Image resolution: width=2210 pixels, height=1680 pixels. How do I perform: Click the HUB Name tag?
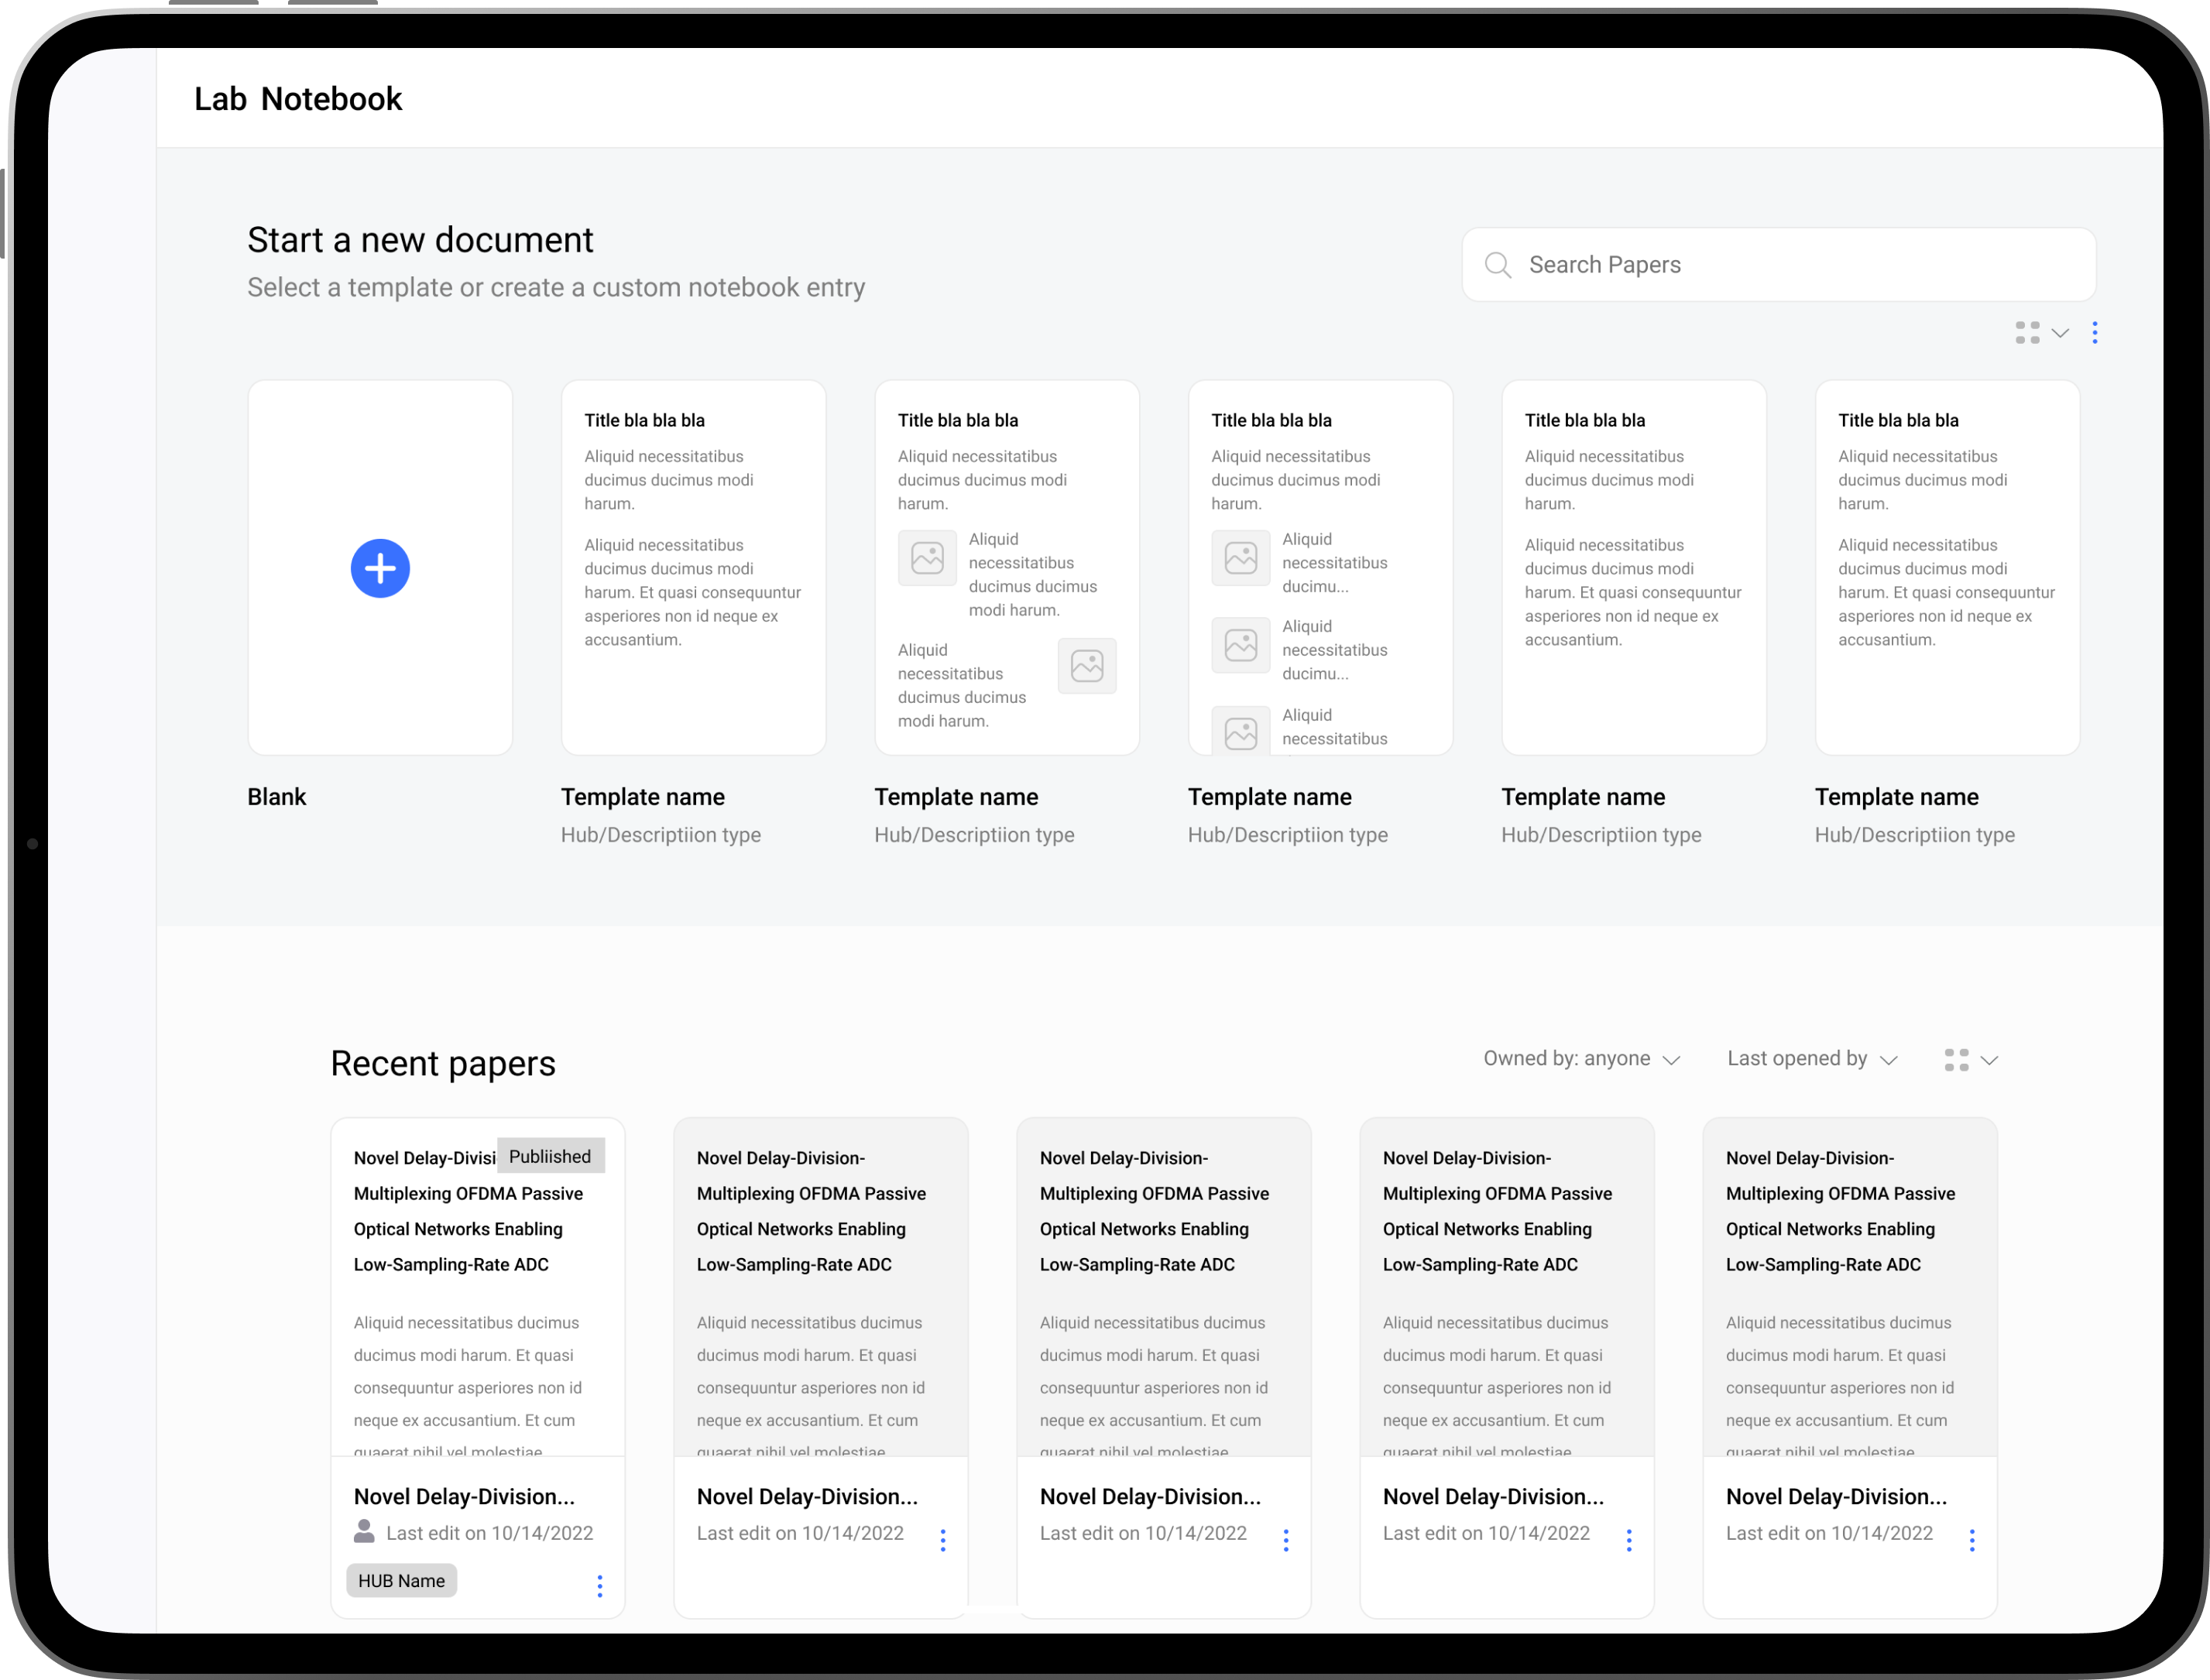coord(401,1581)
